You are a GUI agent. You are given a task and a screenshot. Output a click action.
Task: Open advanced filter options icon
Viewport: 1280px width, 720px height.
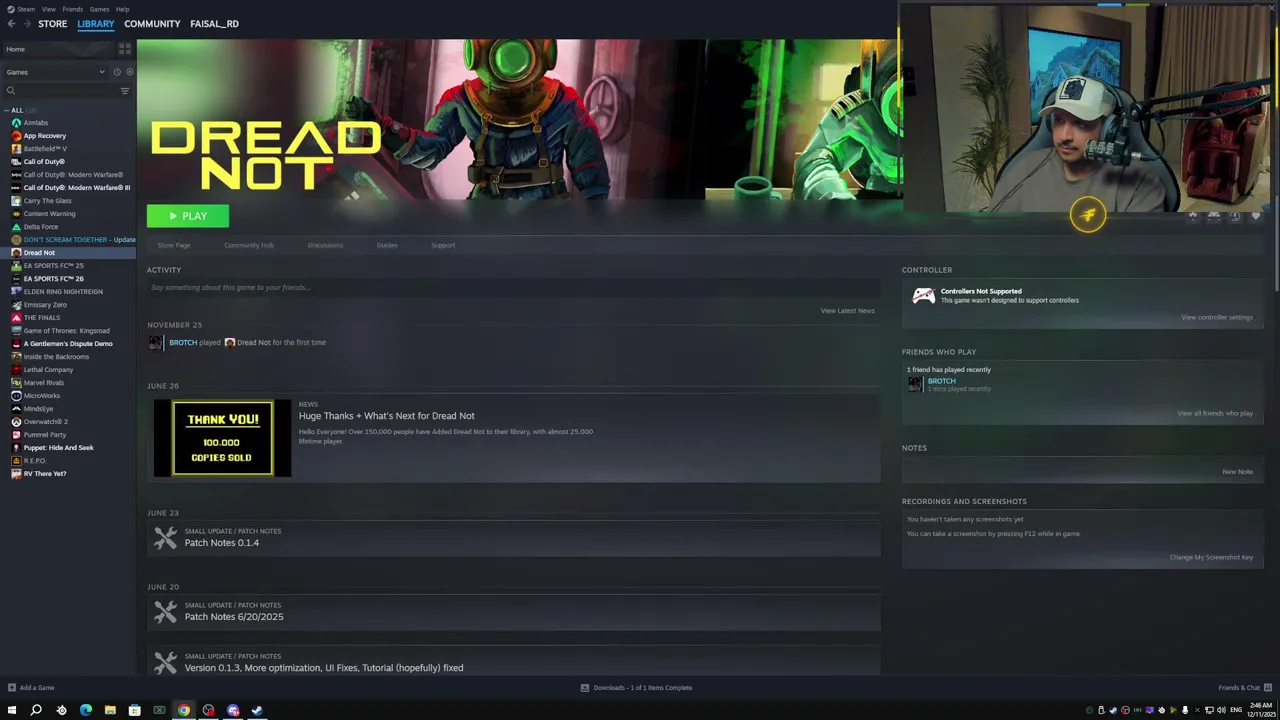[x=125, y=91]
